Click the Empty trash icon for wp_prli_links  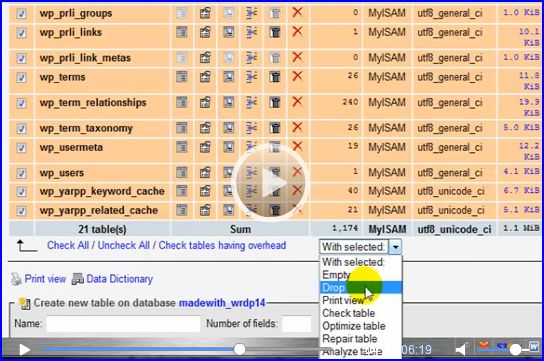coord(275,32)
